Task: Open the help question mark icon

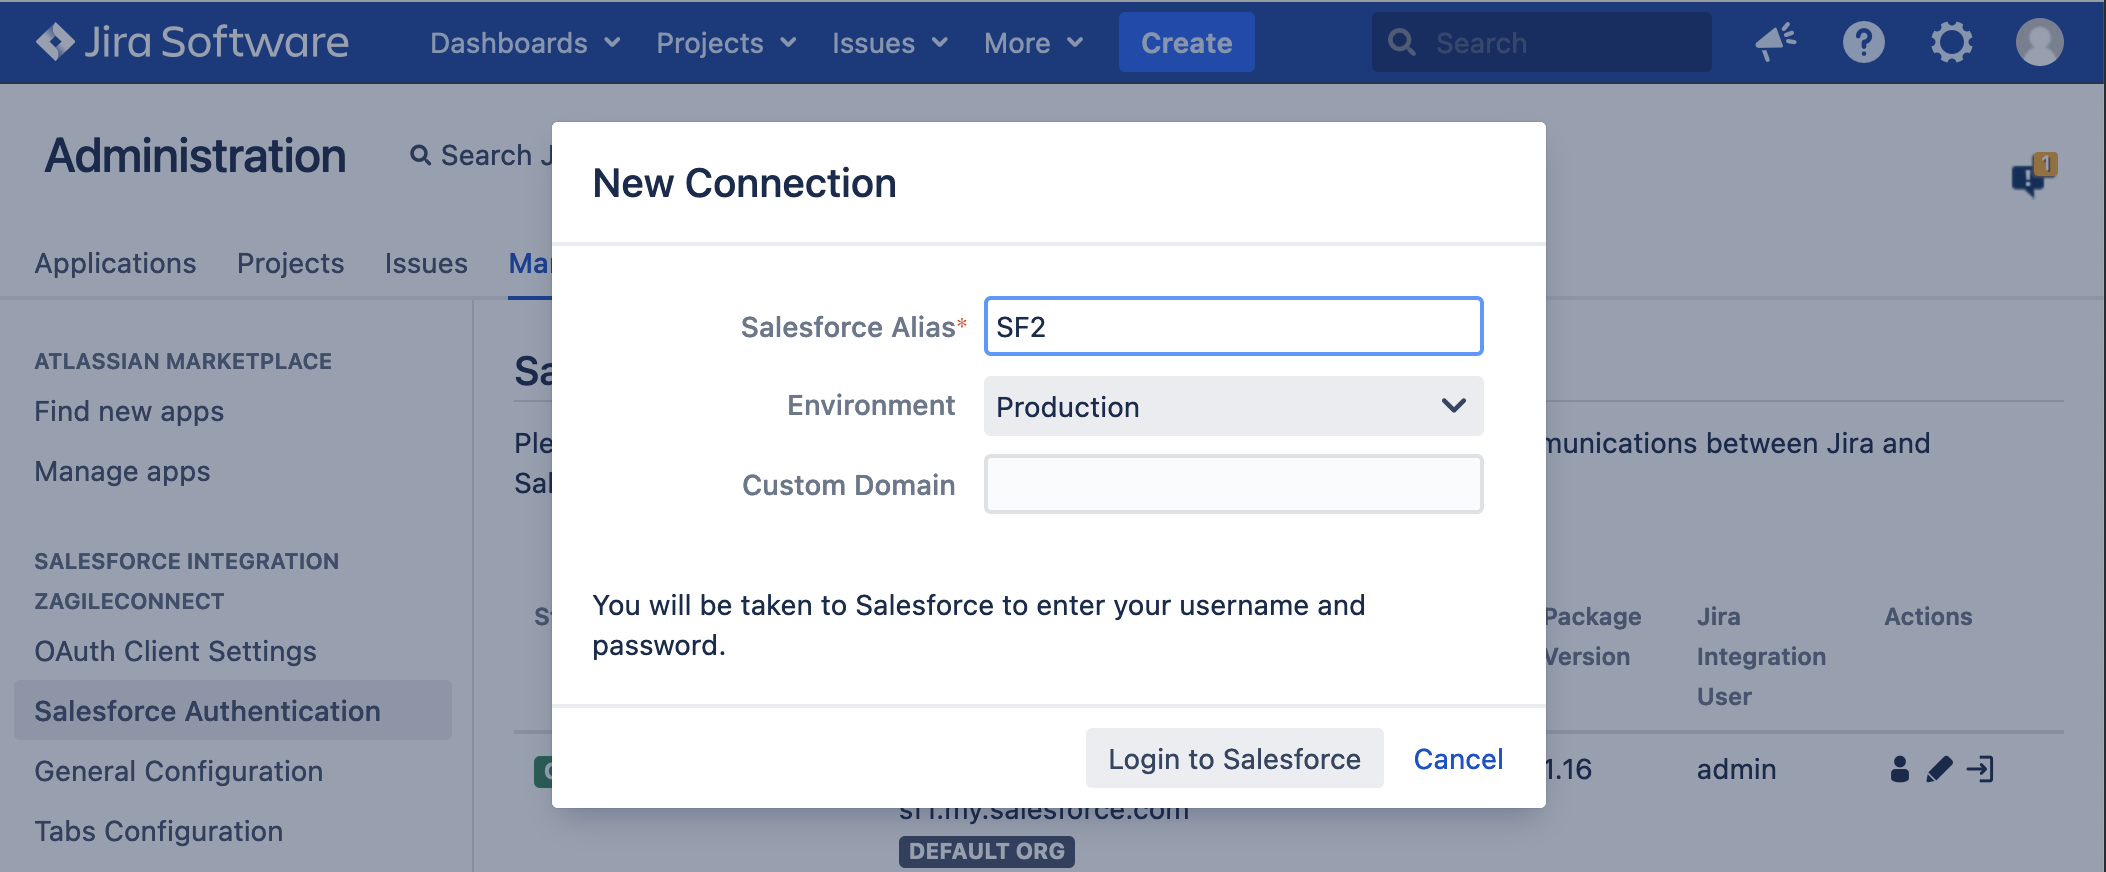Action: (x=1863, y=42)
